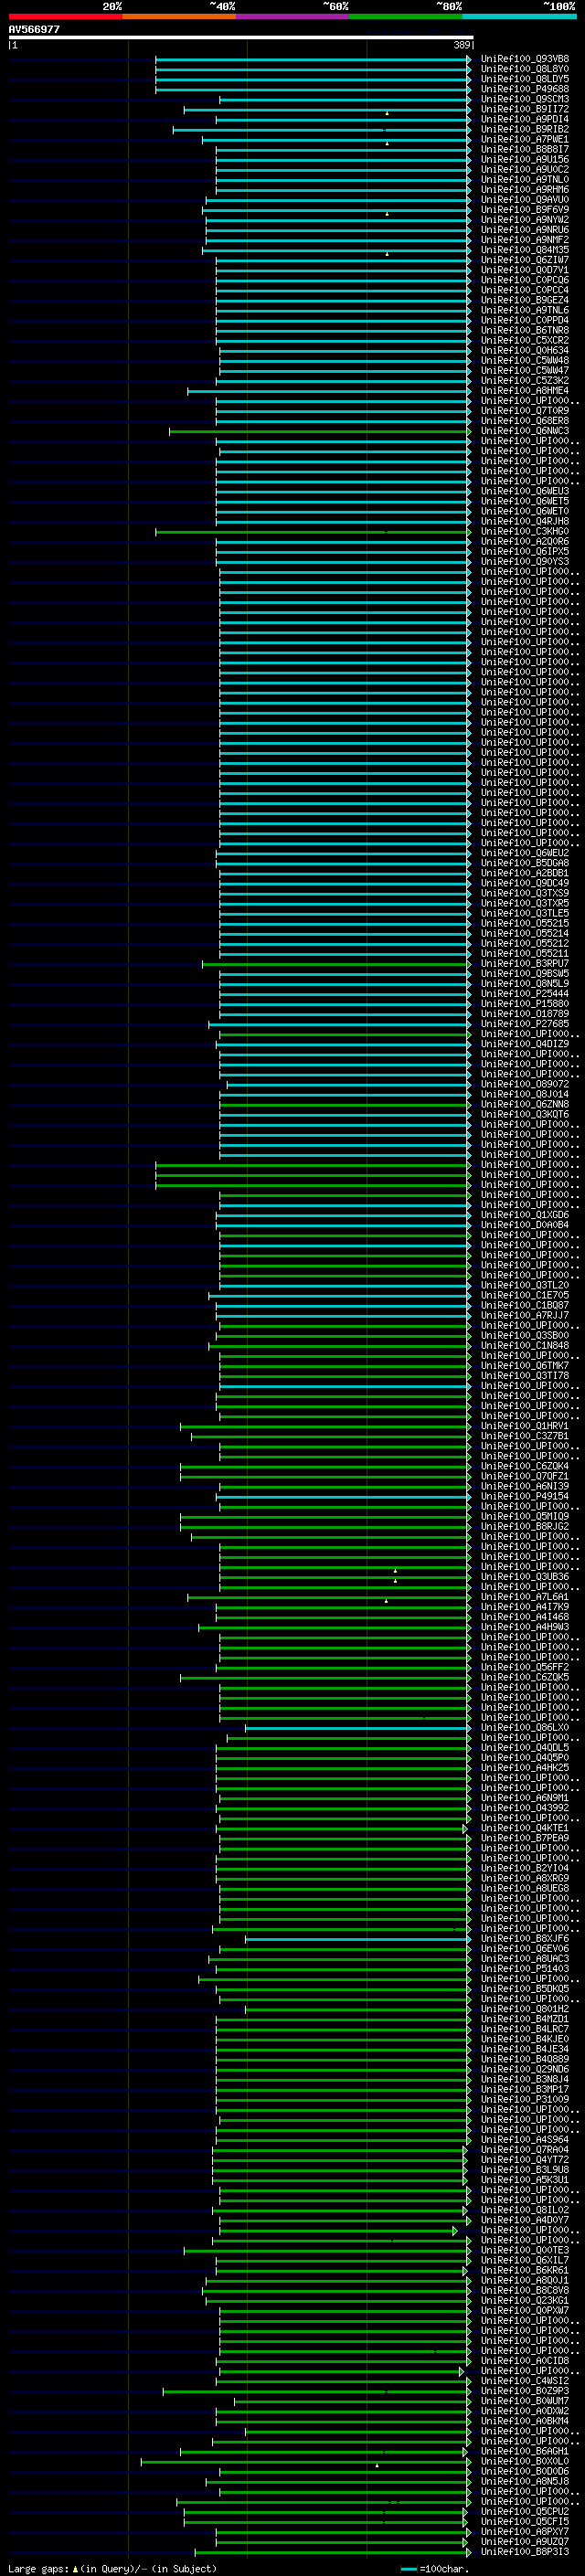
Task: Open hit UniRef100_Q23KG1
Action: [524, 2300]
